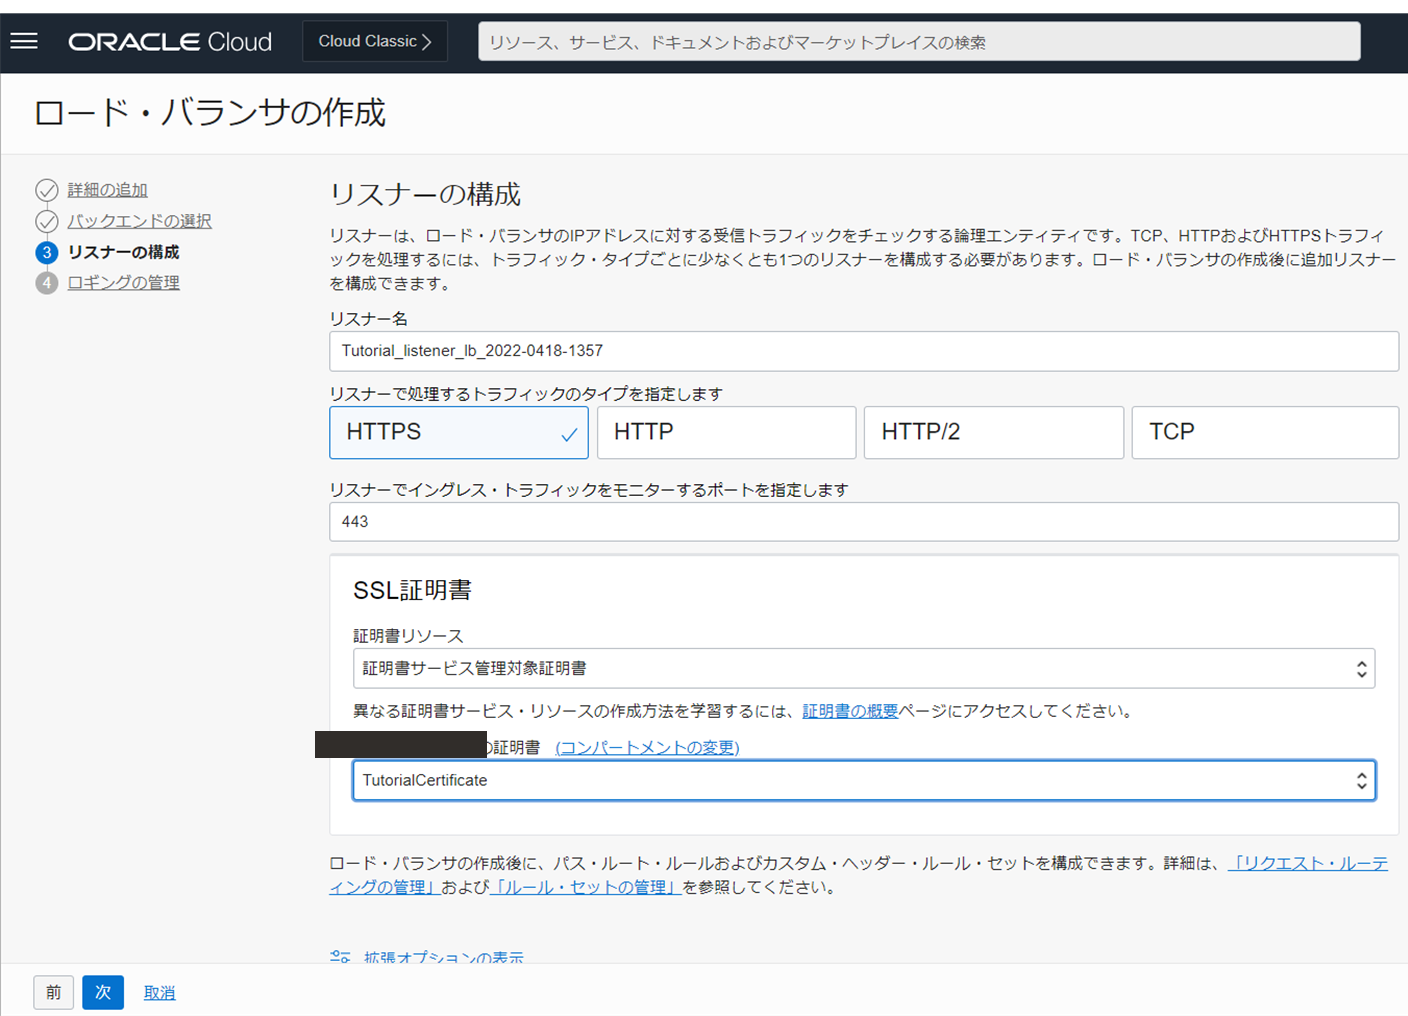
Task: Click the Oracle Cloud logo
Action: pos(170,42)
